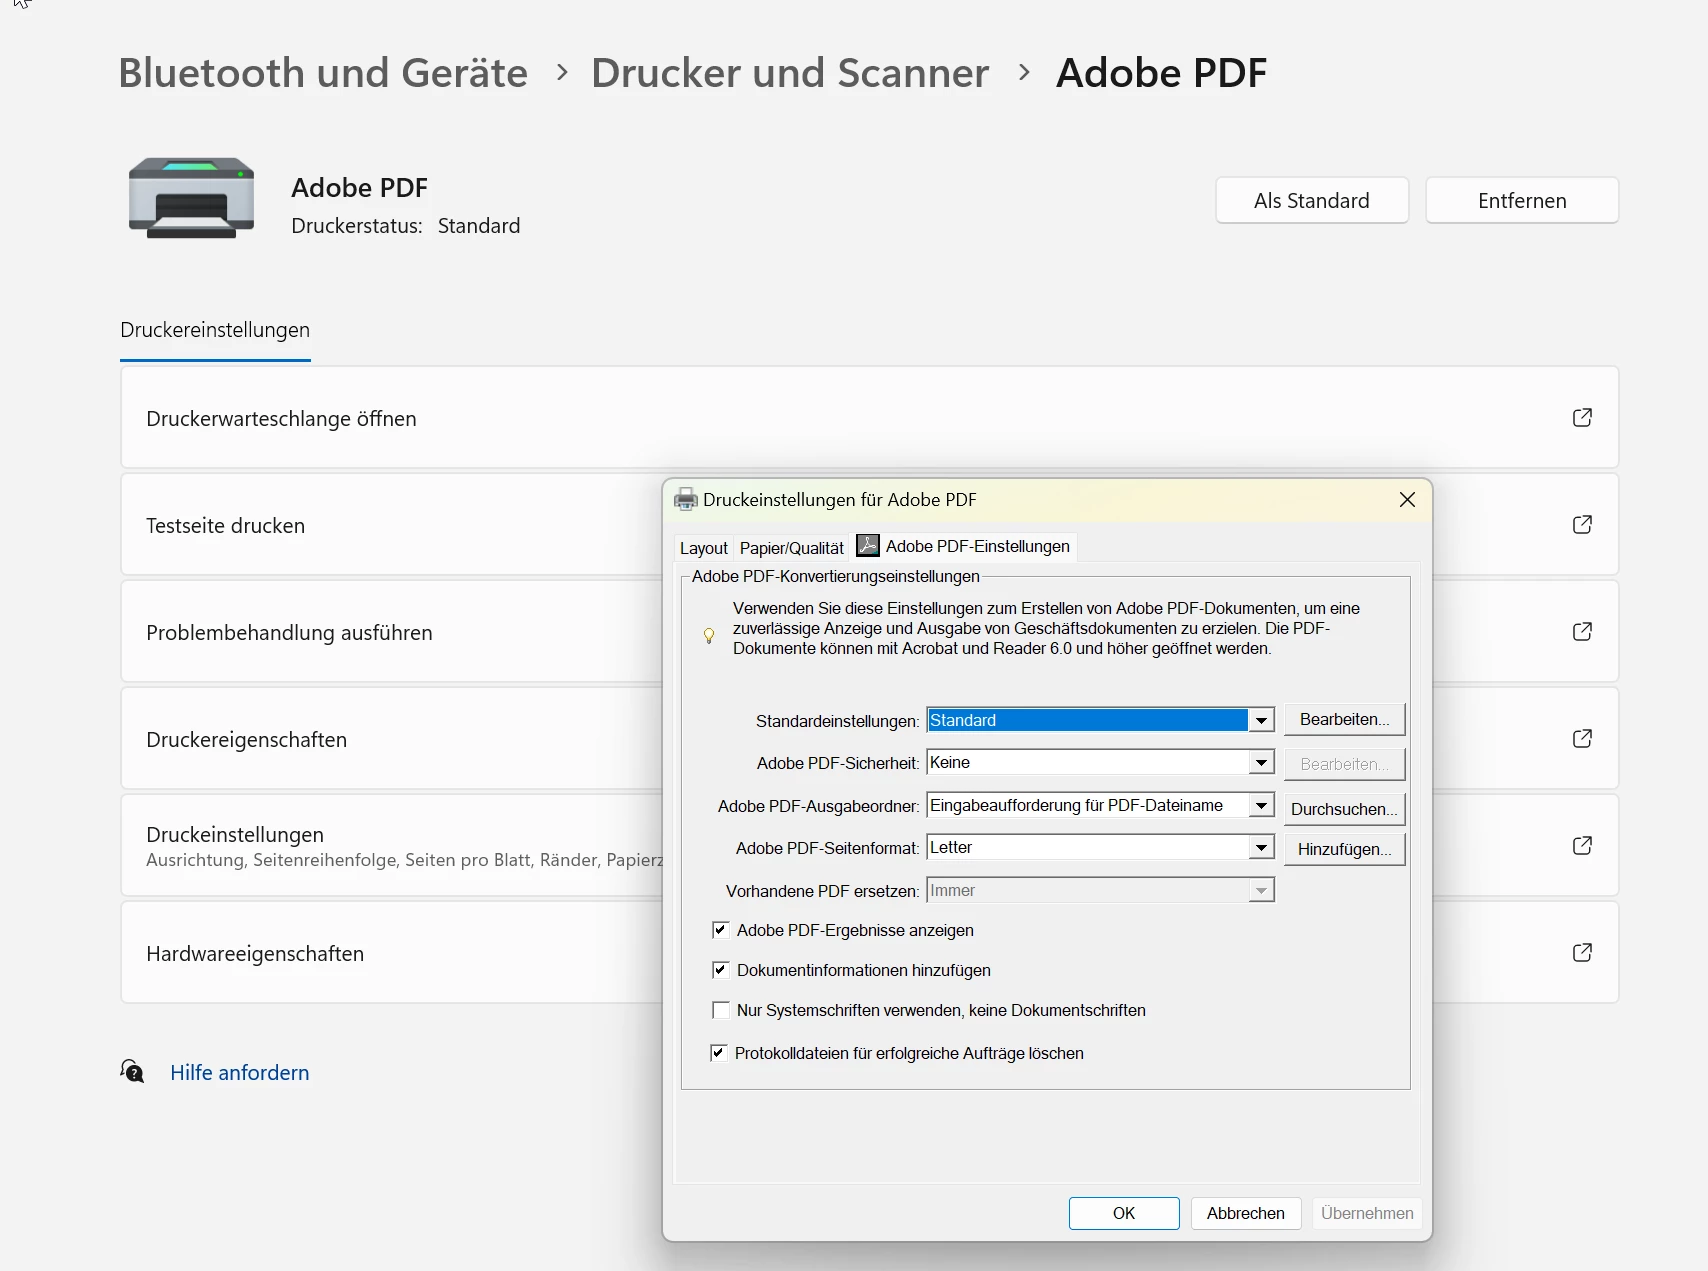Switch to the Papier/Qualität tab
This screenshot has height=1271, width=1708.
792,548
